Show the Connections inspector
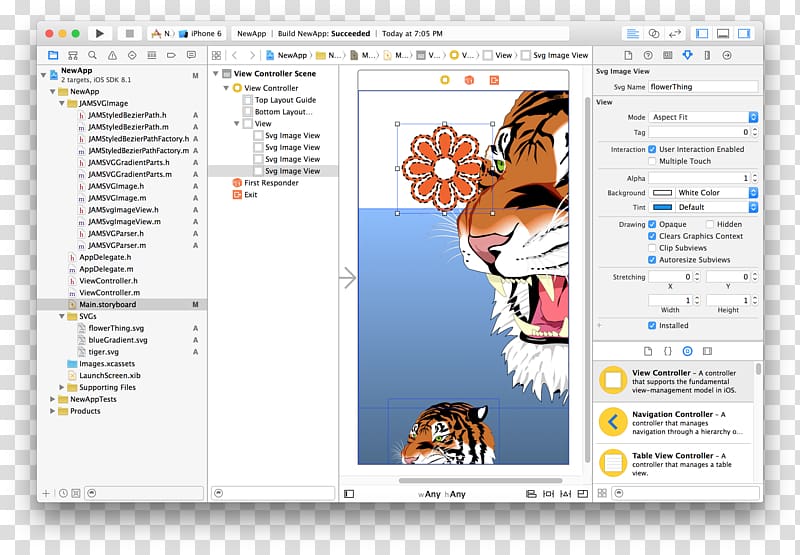Viewport: 800px width, 555px height. pyautogui.click(x=727, y=55)
